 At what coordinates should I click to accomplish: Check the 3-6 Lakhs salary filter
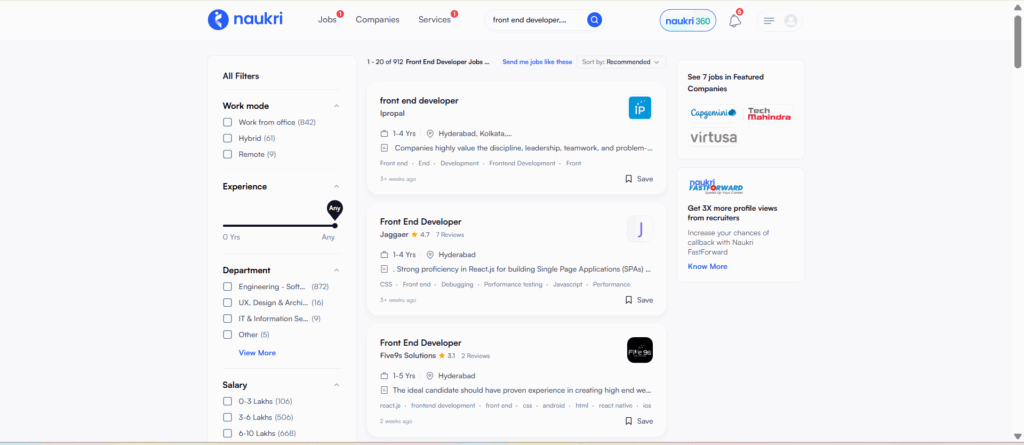(228, 417)
